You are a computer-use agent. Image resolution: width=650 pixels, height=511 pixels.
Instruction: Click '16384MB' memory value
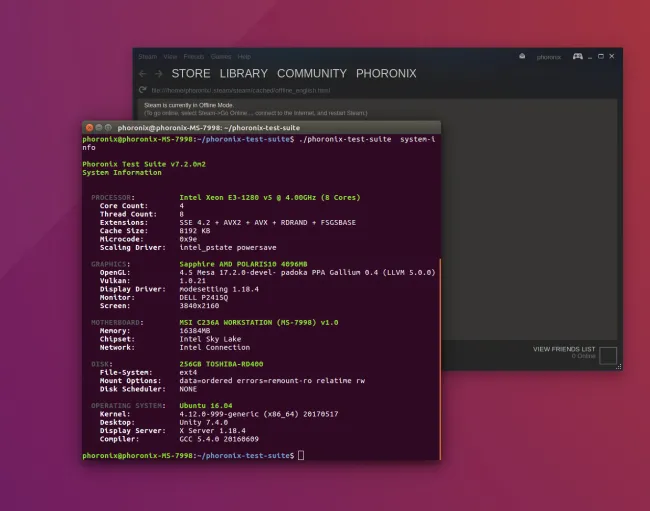pyautogui.click(x=195, y=331)
